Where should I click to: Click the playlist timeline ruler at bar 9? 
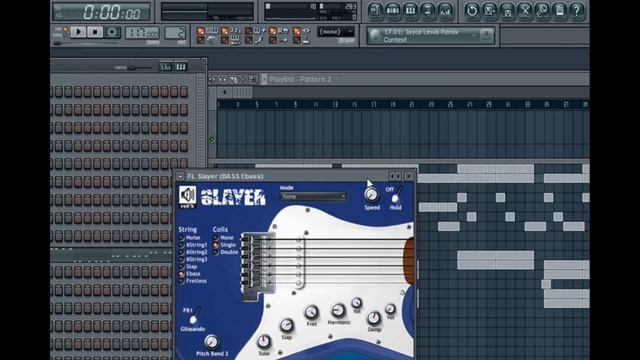[296, 104]
